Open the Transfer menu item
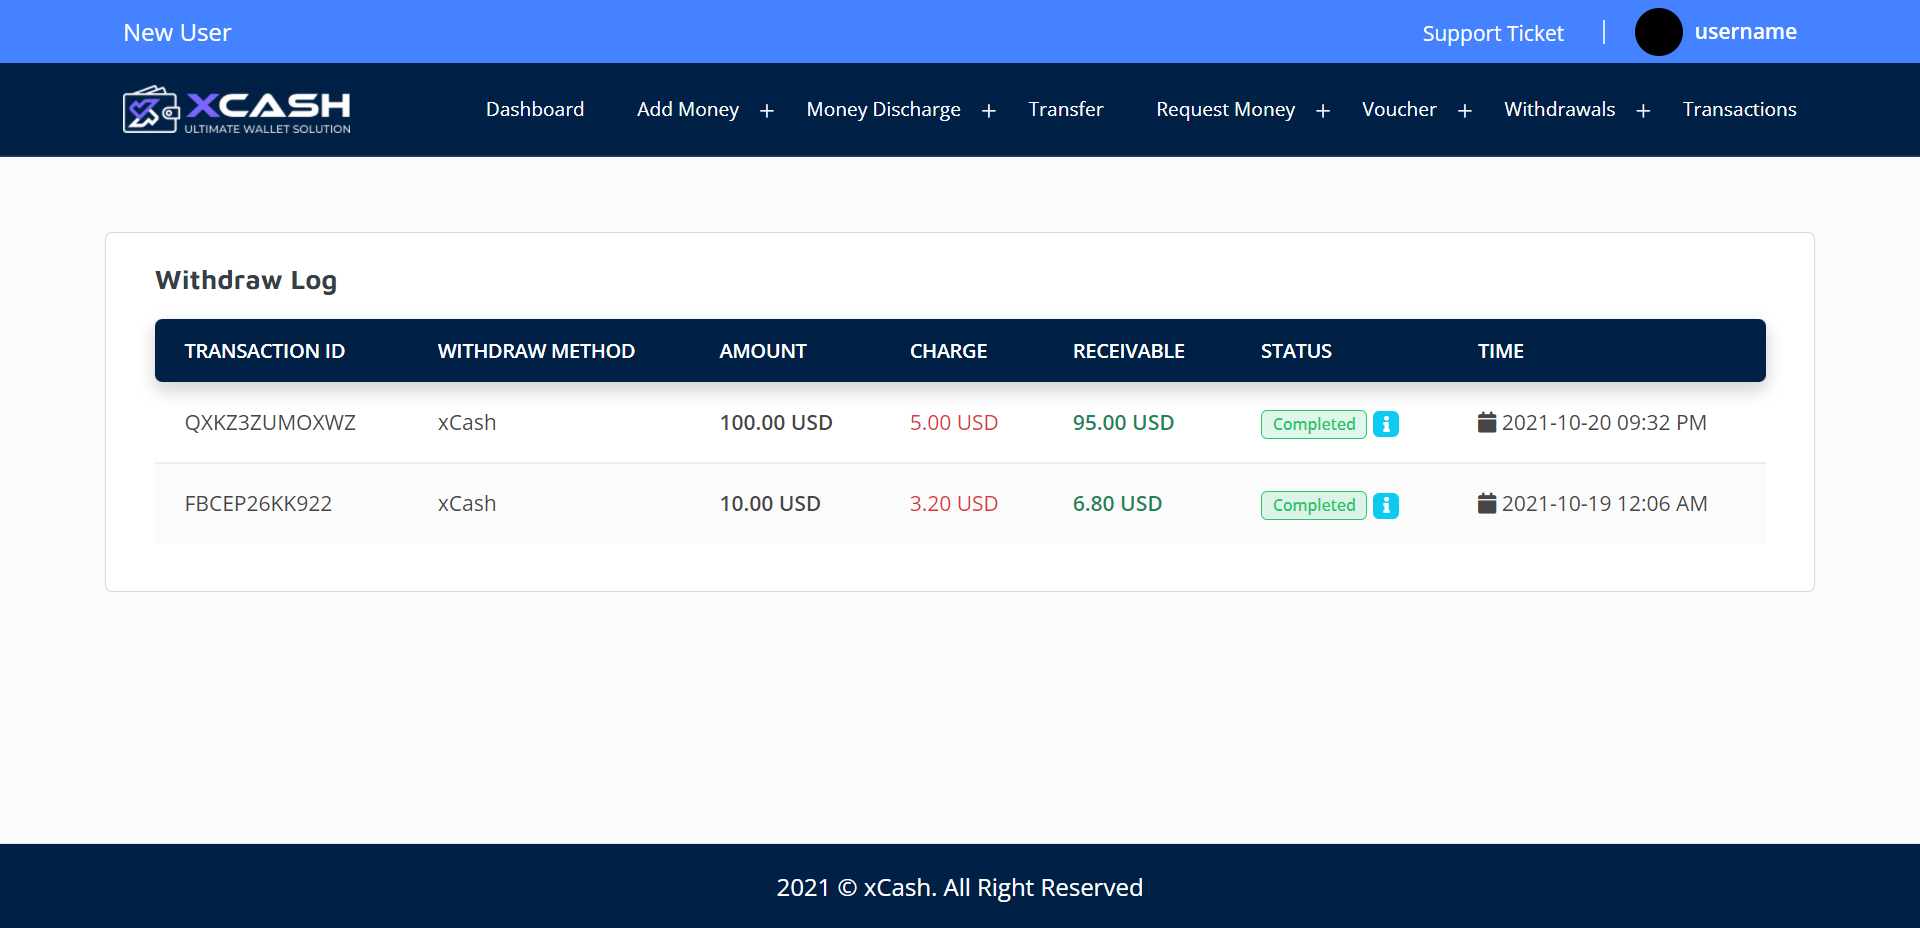The width and height of the screenshot is (1920, 928). click(1065, 109)
